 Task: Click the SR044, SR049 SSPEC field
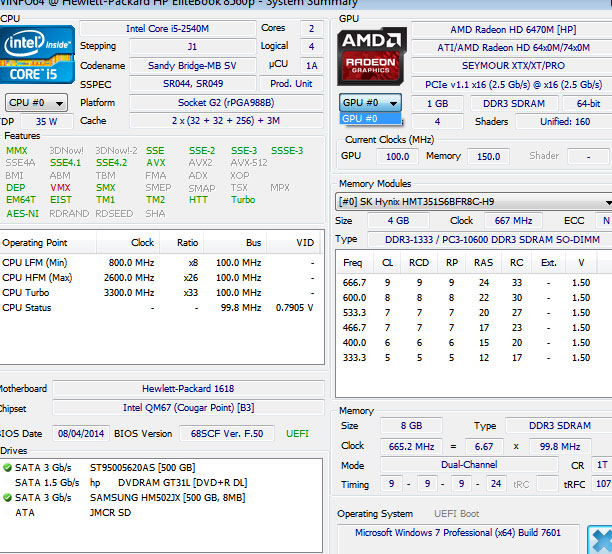193,84
